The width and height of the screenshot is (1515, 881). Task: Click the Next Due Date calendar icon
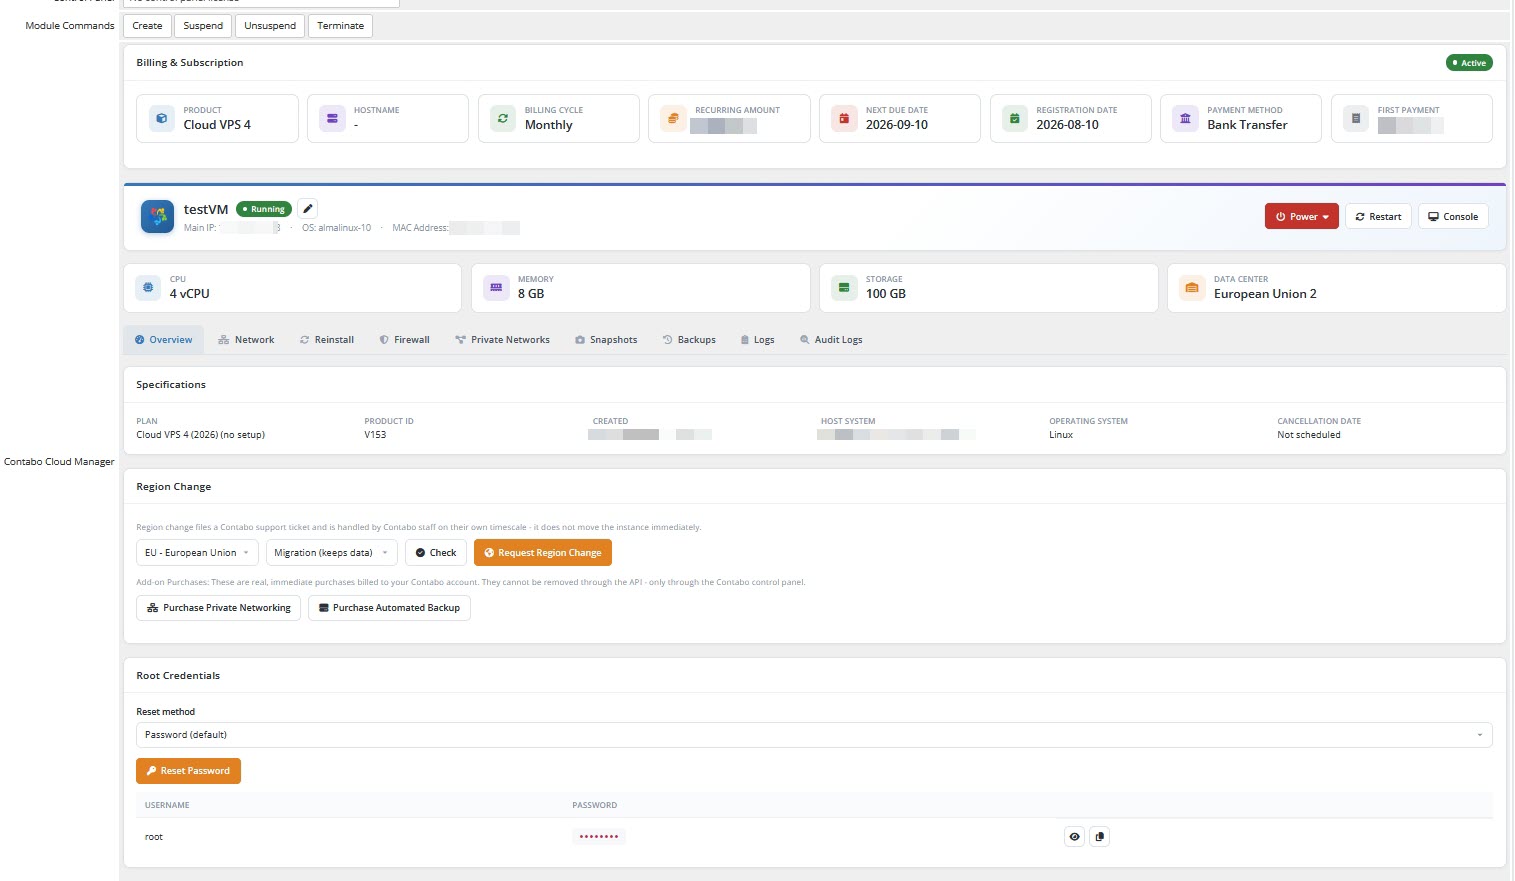coord(844,118)
